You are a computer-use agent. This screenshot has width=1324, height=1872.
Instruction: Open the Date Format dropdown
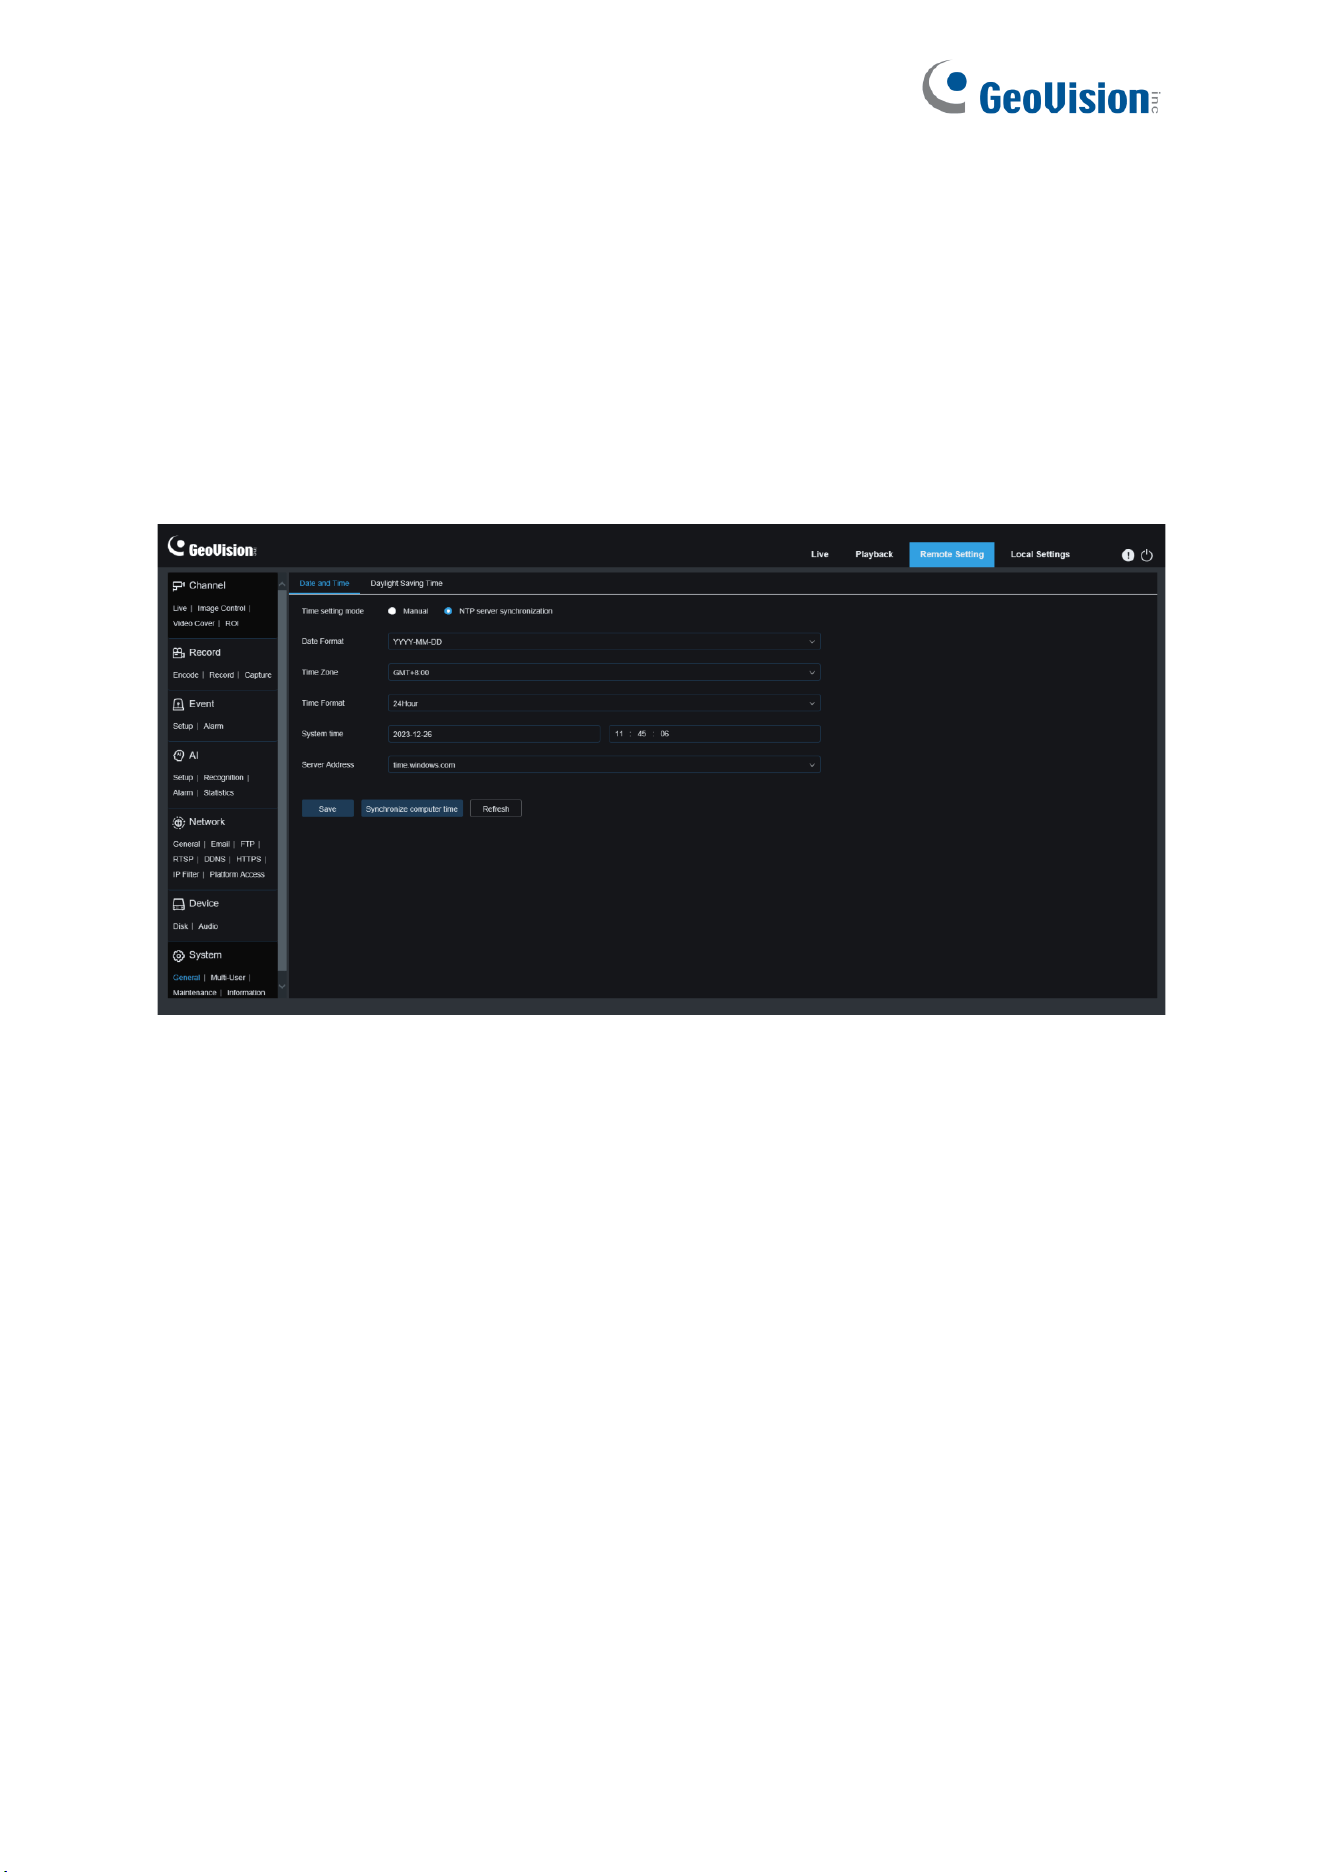pyautogui.click(x=604, y=642)
